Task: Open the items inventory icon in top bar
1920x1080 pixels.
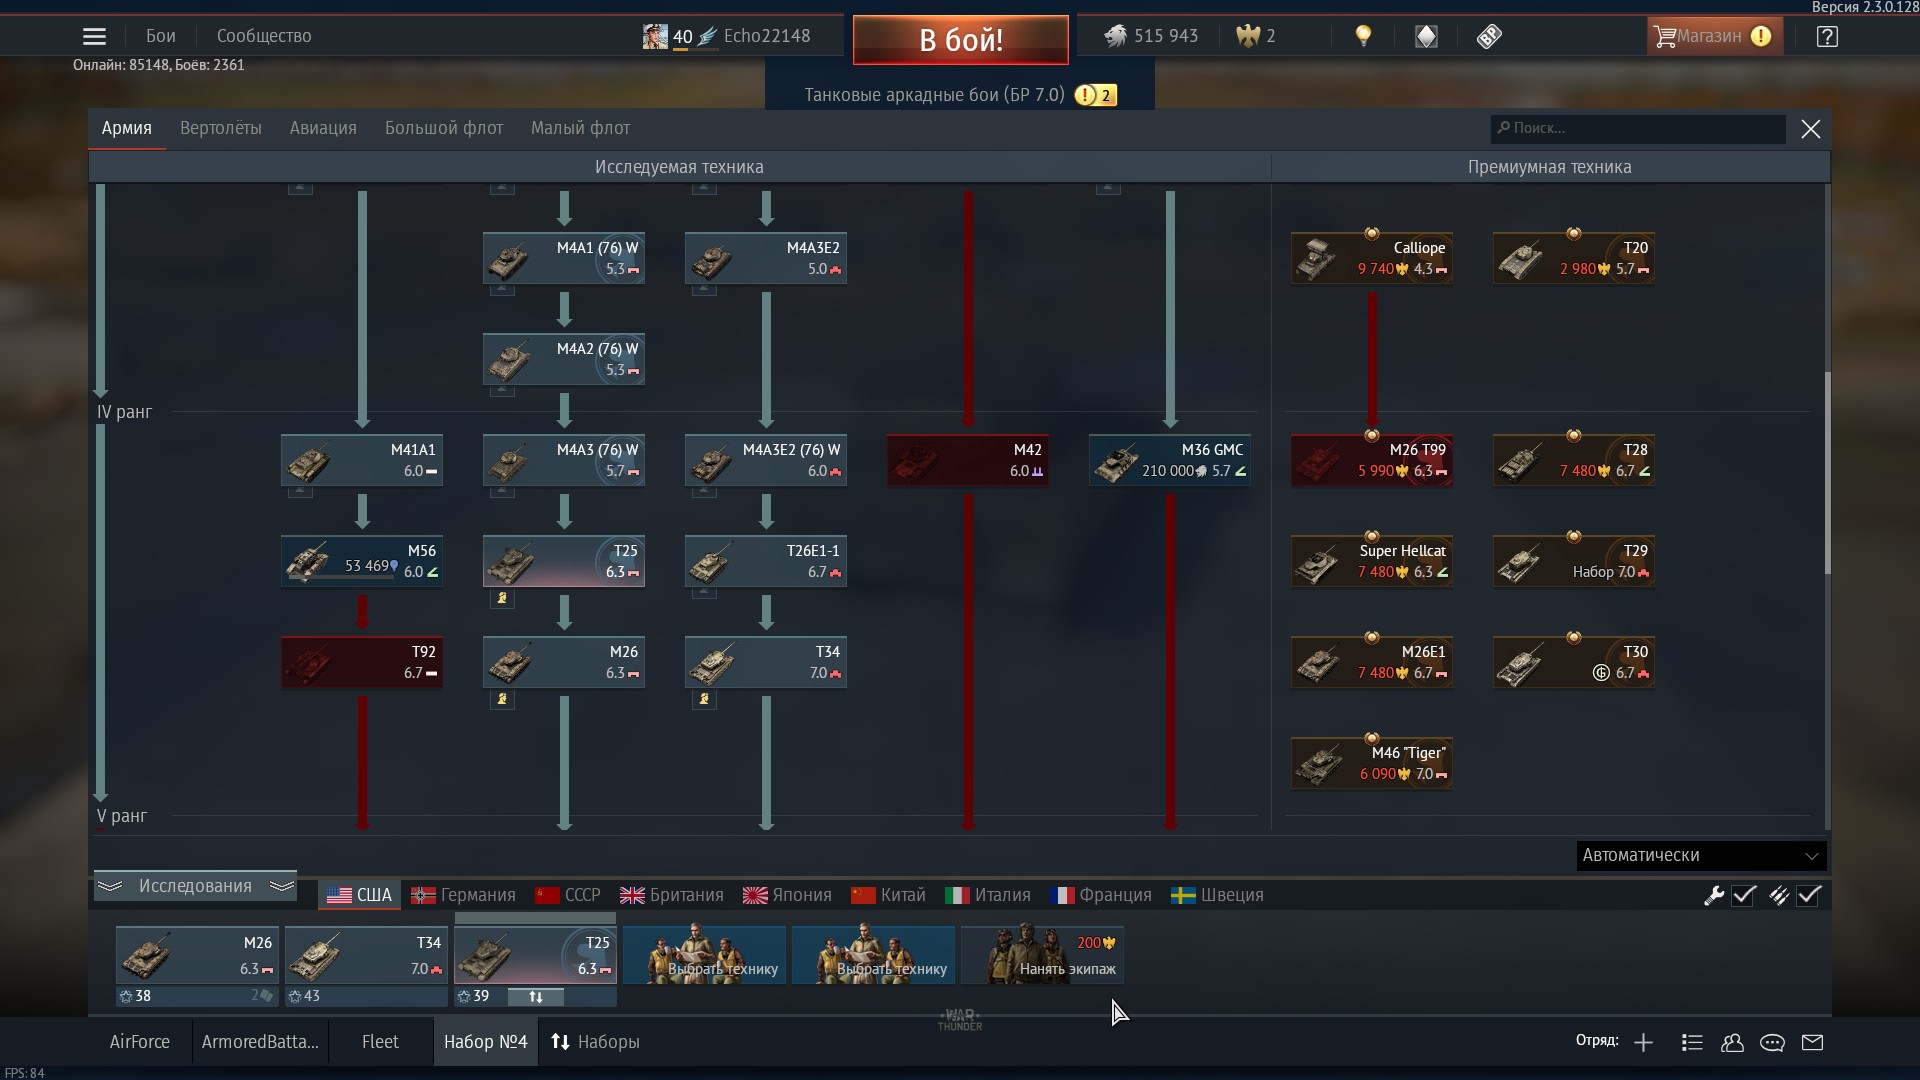Action: click(x=1426, y=37)
